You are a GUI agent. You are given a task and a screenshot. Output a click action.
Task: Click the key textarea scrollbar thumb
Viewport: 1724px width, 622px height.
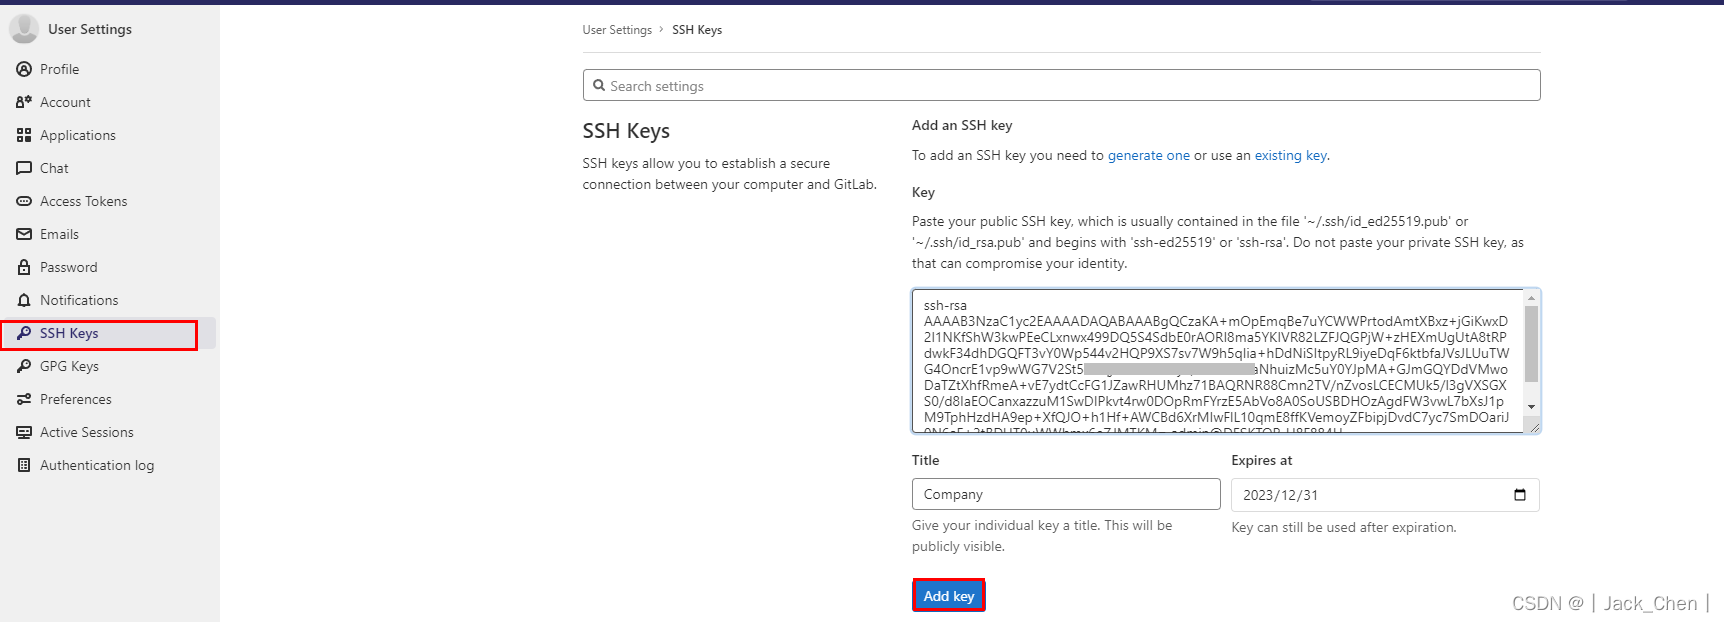[1531, 344]
